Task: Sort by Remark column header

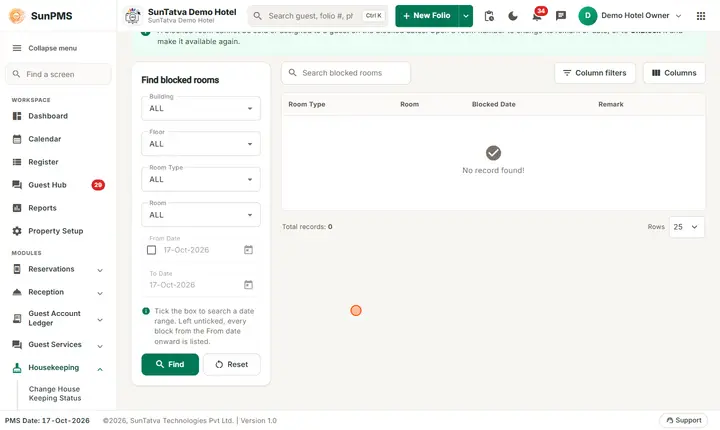Action: pyautogui.click(x=611, y=104)
